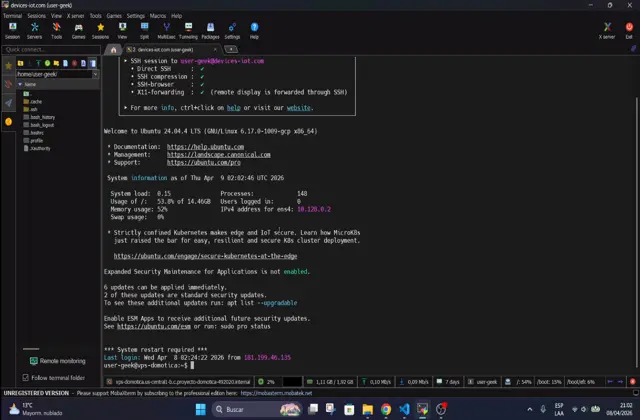Image resolution: width=640 pixels, height=420 pixels.
Task: Follow the help.ubuntu.com documentation link
Action: (x=205, y=147)
